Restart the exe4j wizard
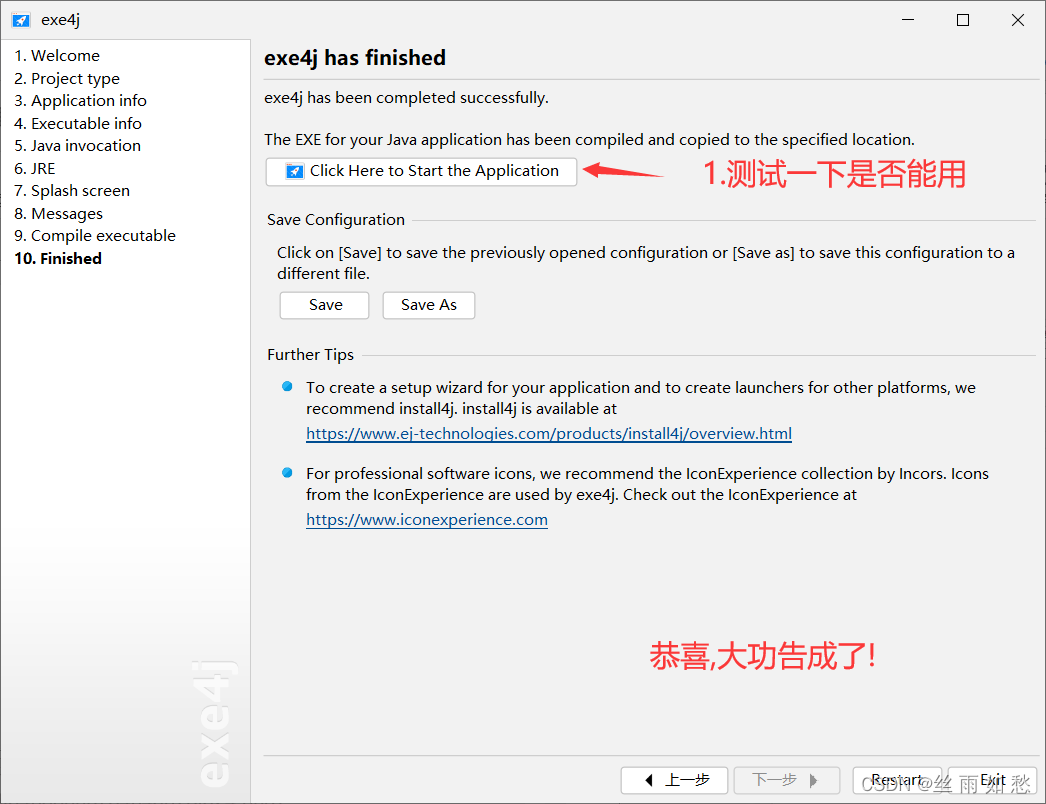The image size is (1046, 804). tap(897, 780)
